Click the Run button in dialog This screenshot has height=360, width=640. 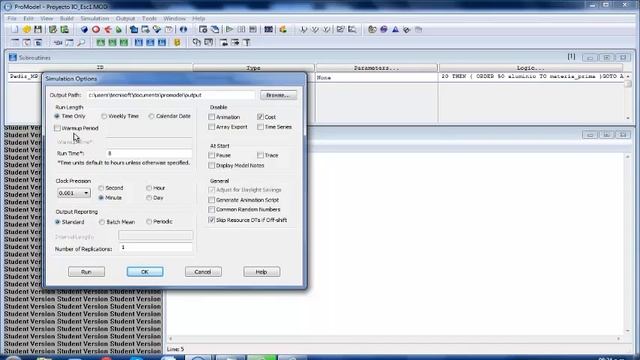86,272
